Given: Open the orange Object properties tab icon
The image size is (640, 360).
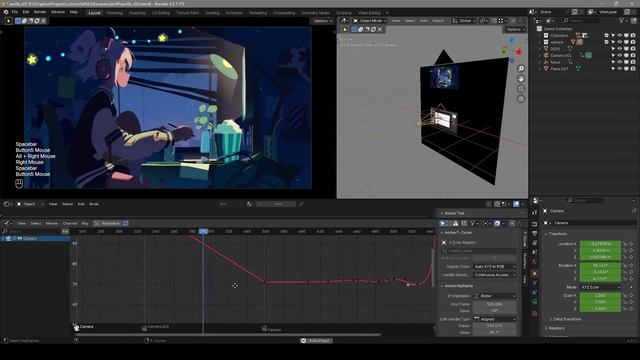Looking at the screenshot, I should 535,273.
